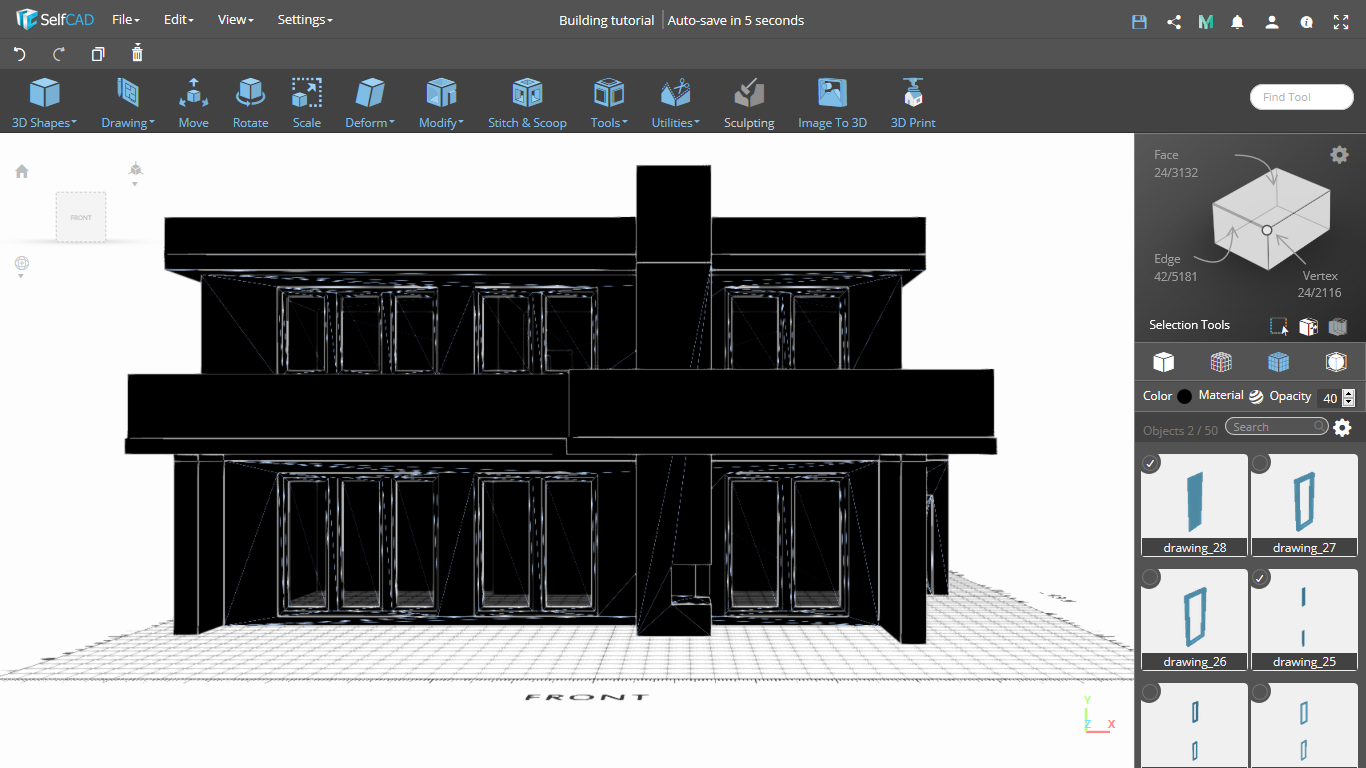
Task: Open selection panel gear settings
Action: 1339,154
